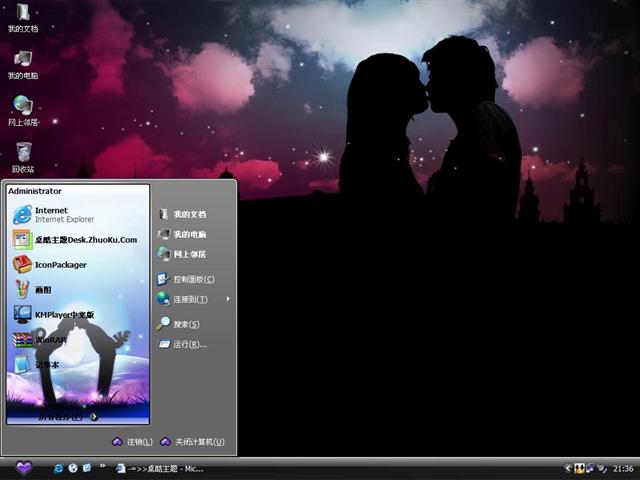Select 搜索(S) in the Start menu
The width and height of the screenshot is (640, 480).
coord(185,324)
